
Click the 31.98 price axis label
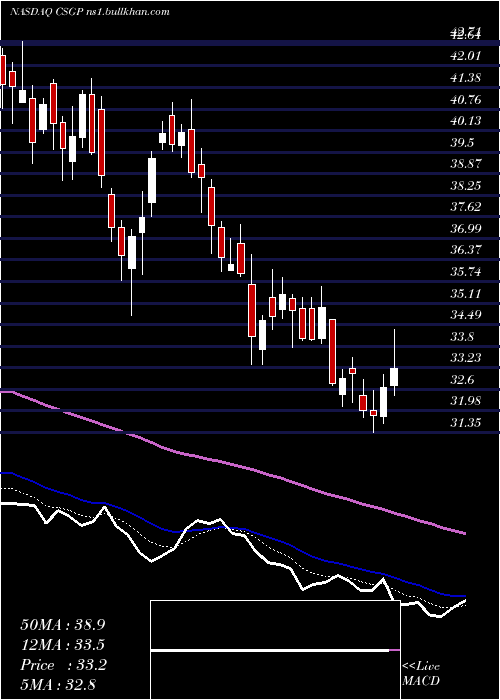click(x=466, y=401)
